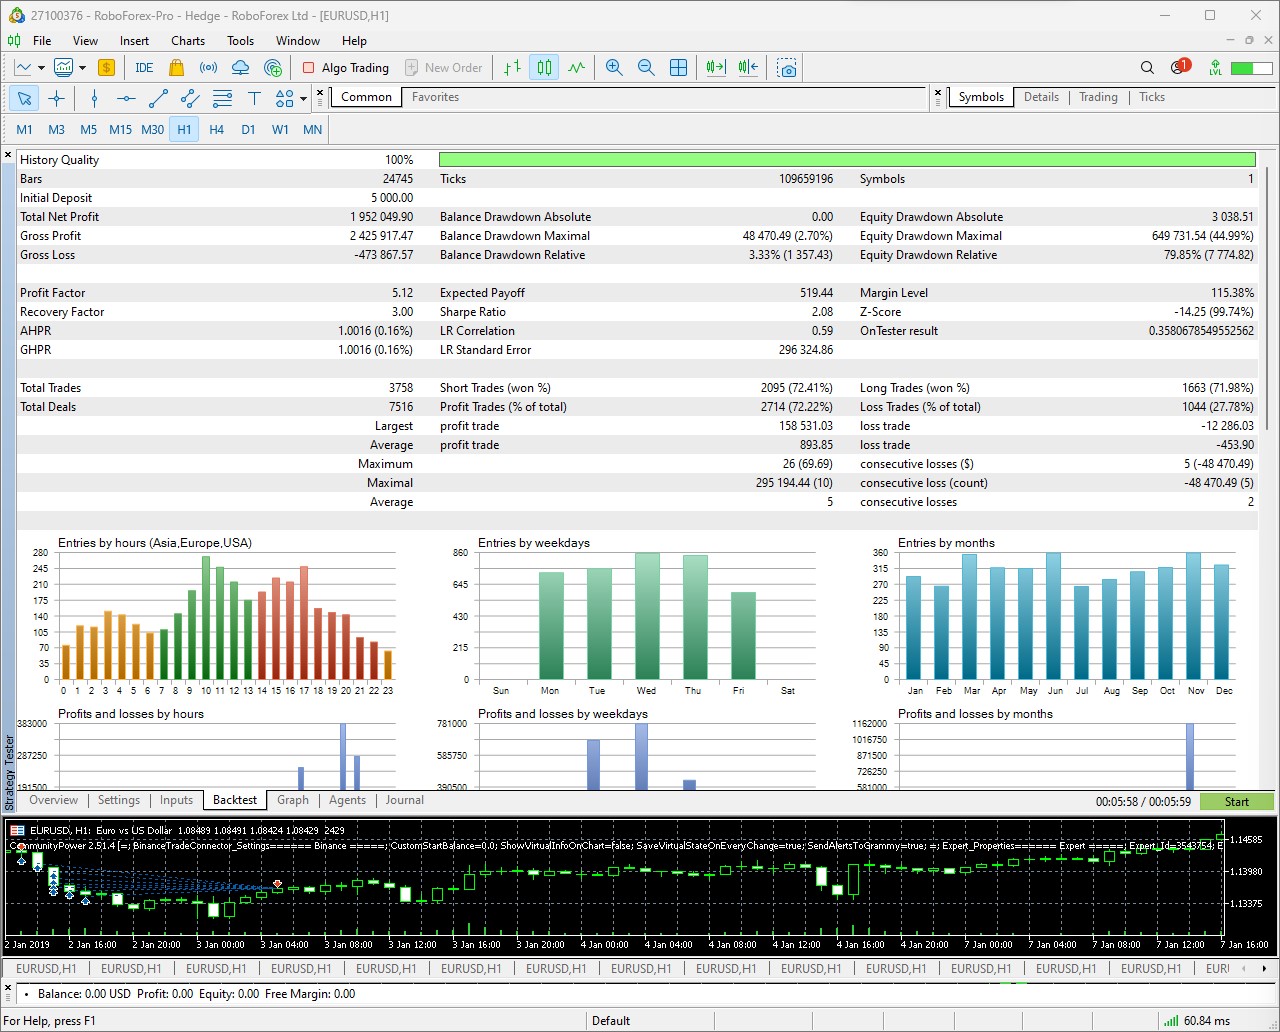Open the Favorites tab
1280x1032 pixels.
tap(435, 97)
